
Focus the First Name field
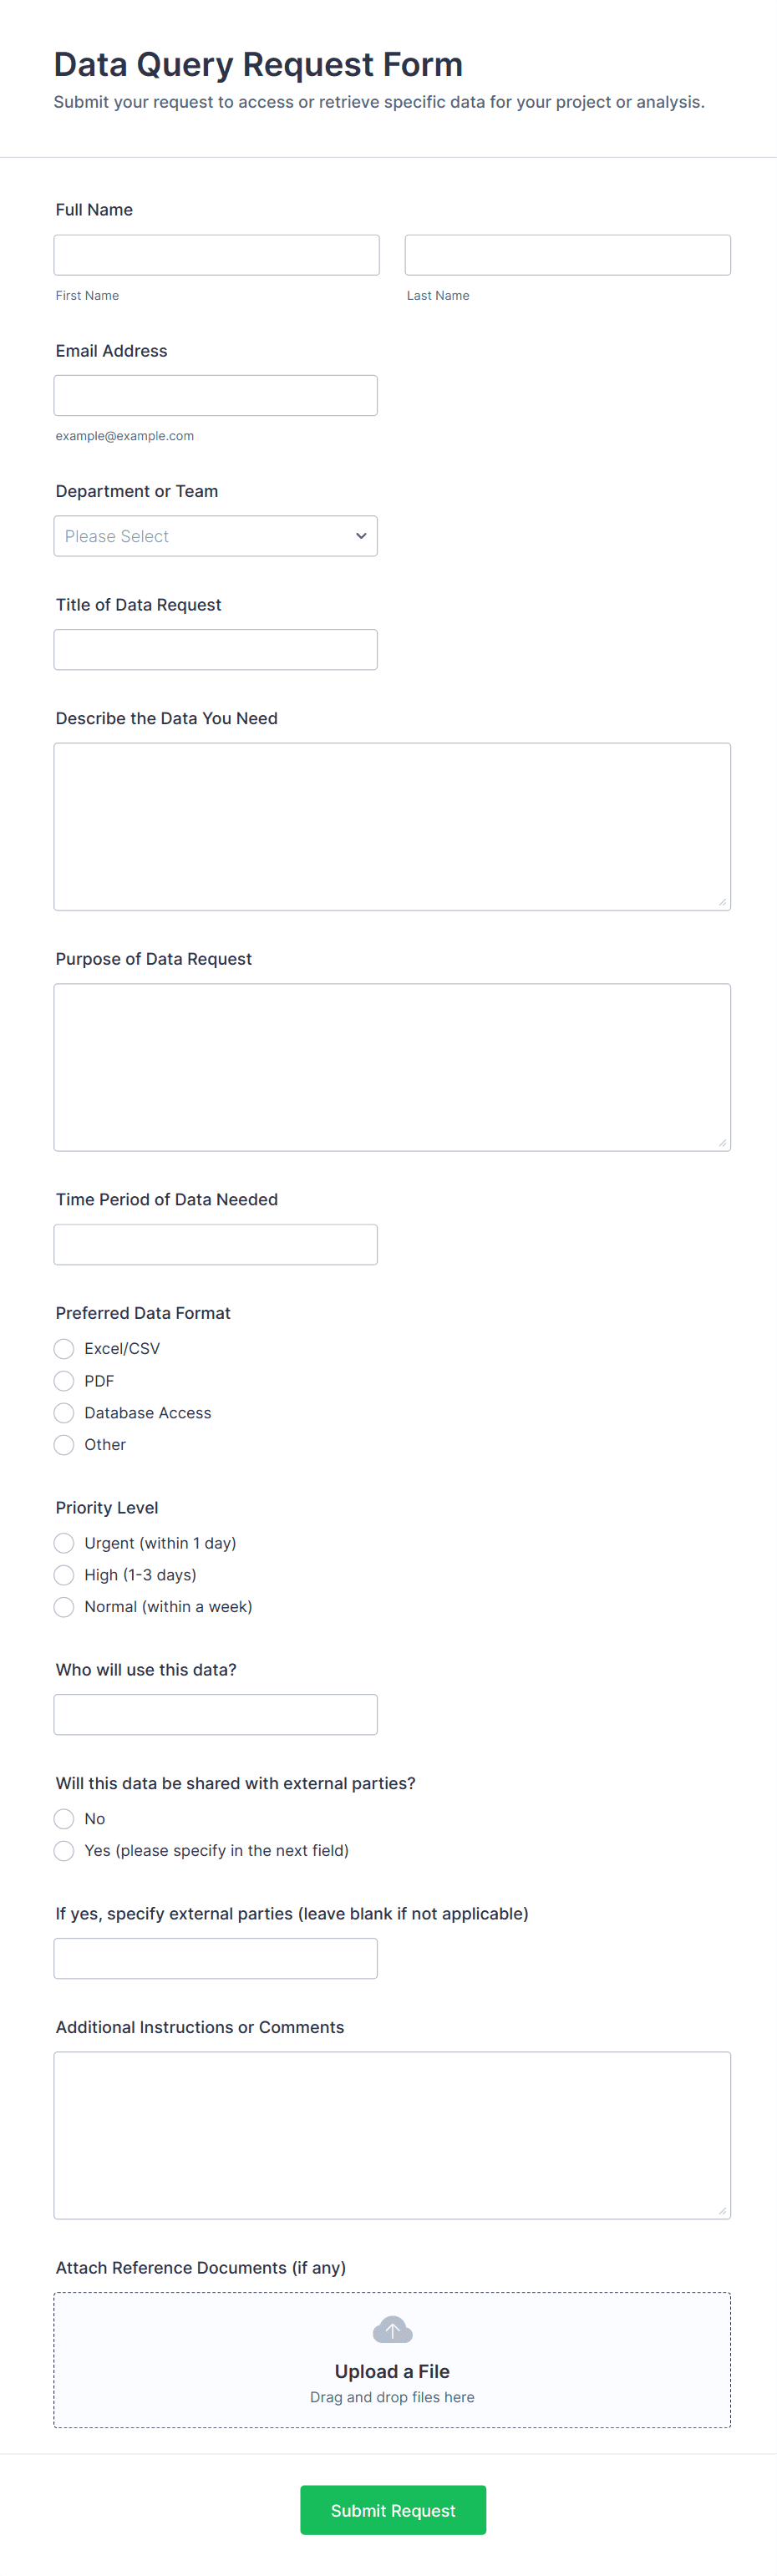[216, 255]
